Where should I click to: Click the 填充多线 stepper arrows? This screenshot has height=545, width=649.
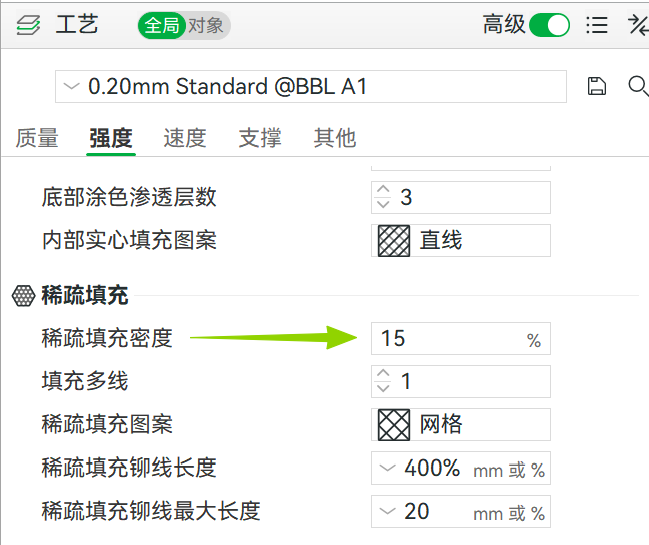383,381
